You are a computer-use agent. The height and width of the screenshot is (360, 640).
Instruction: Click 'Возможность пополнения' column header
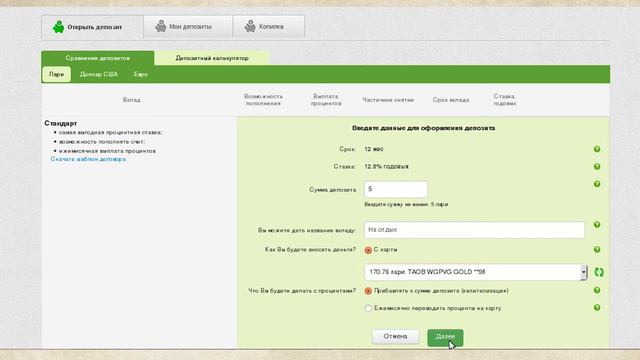(x=263, y=100)
